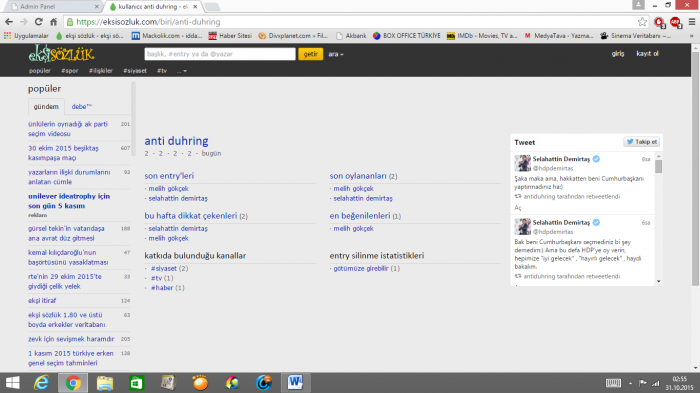Open browser home page icon
The height and width of the screenshot is (393, 700).
pyautogui.click(x=53, y=21)
